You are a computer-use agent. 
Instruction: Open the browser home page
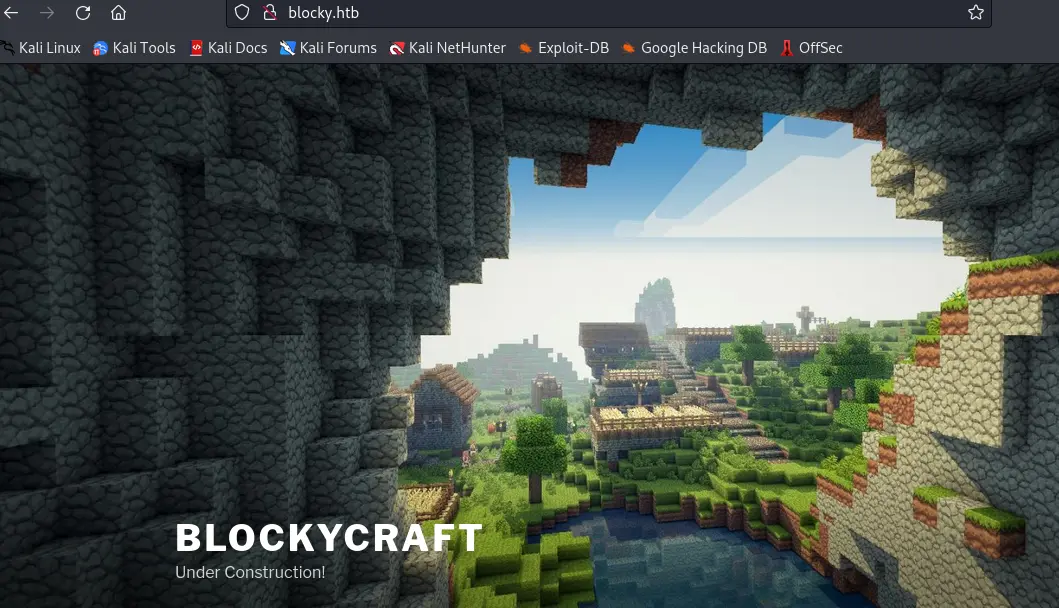coord(119,13)
